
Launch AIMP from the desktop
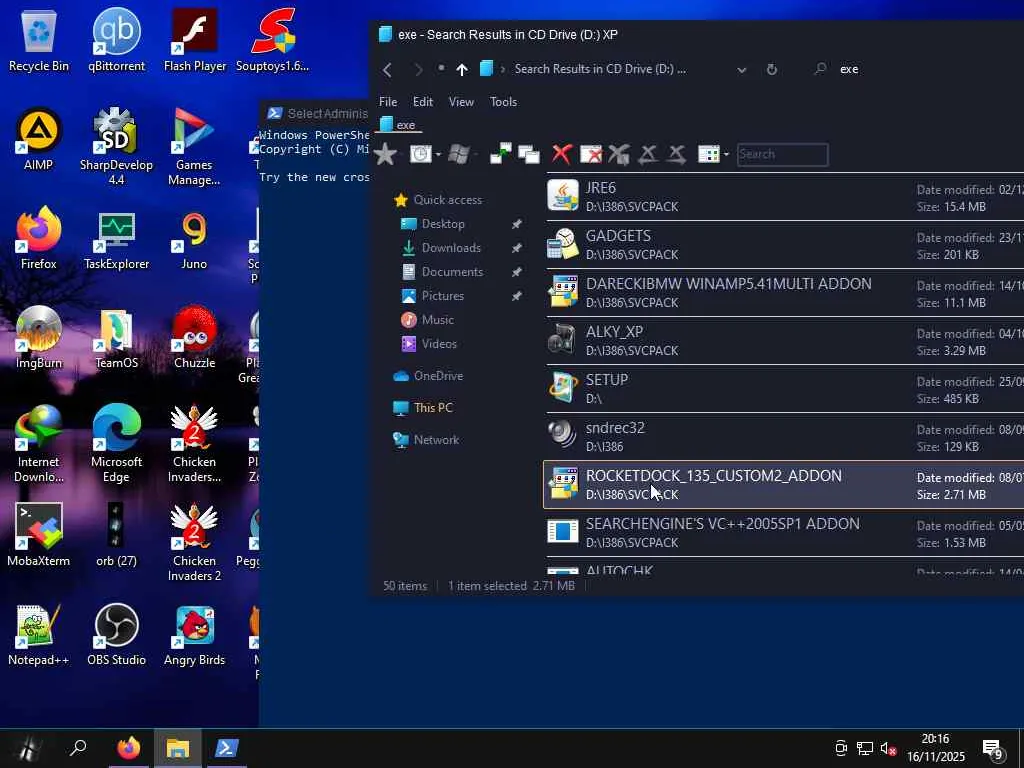tap(39, 139)
